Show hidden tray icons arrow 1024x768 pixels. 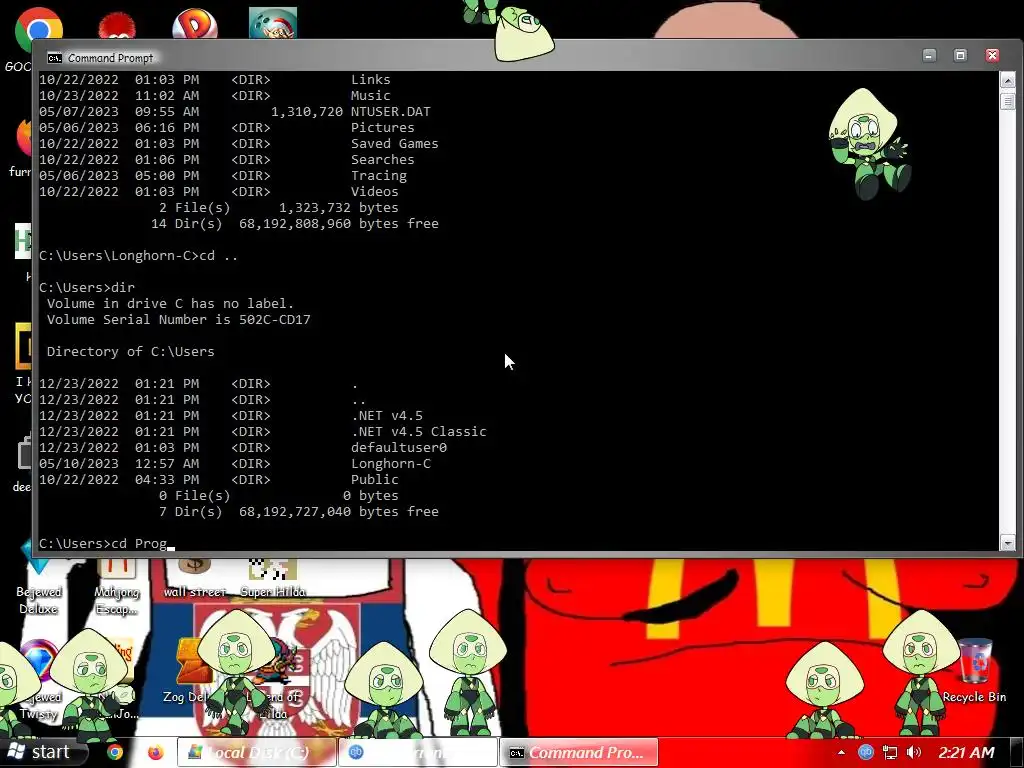(x=840, y=753)
